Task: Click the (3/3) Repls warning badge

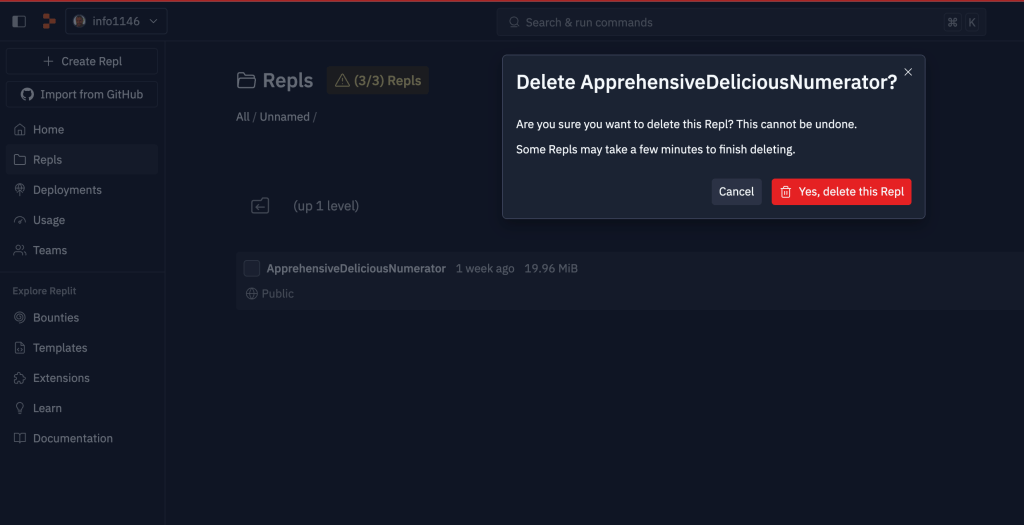Action: pyautogui.click(x=377, y=80)
